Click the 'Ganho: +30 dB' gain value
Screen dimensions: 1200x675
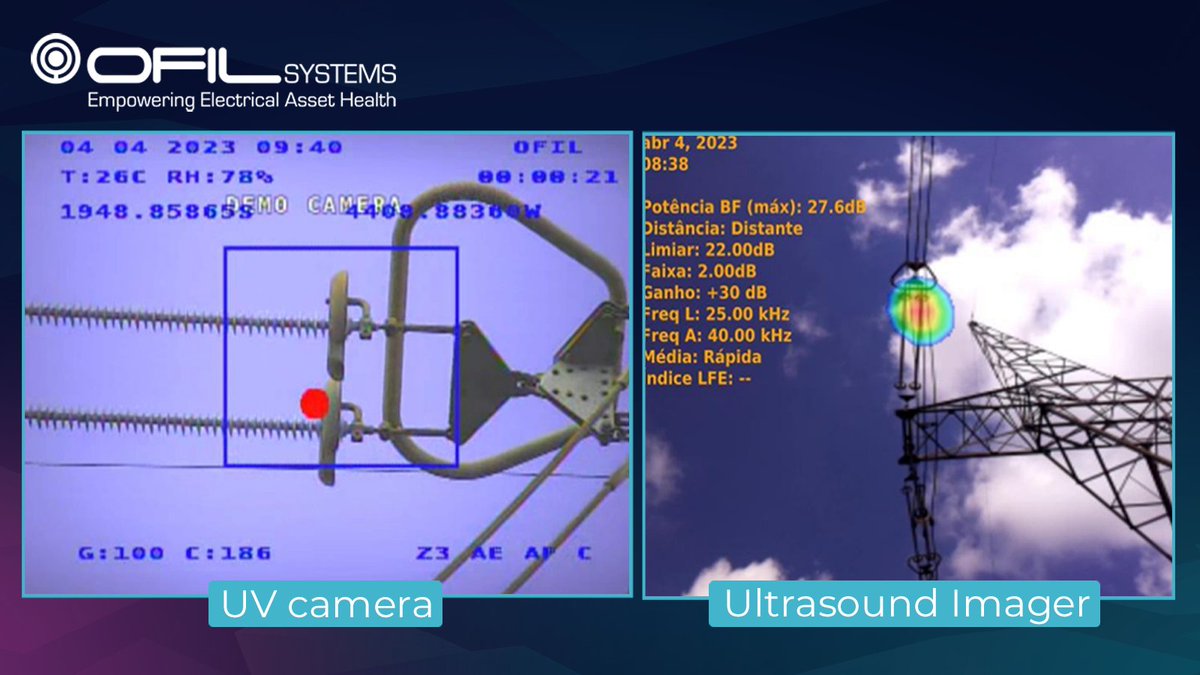coord(705,292)
